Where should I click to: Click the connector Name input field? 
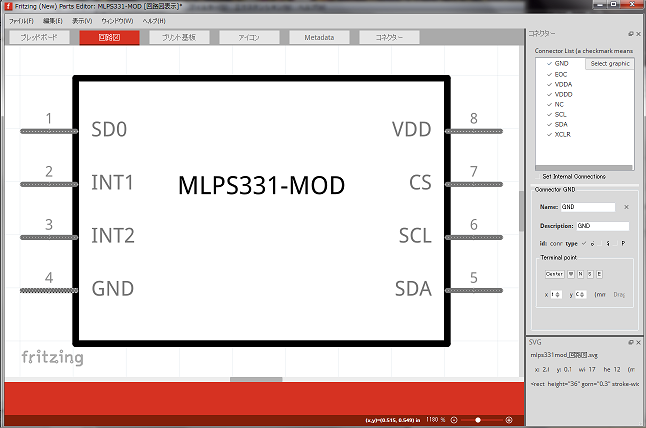tap(587, 207)
